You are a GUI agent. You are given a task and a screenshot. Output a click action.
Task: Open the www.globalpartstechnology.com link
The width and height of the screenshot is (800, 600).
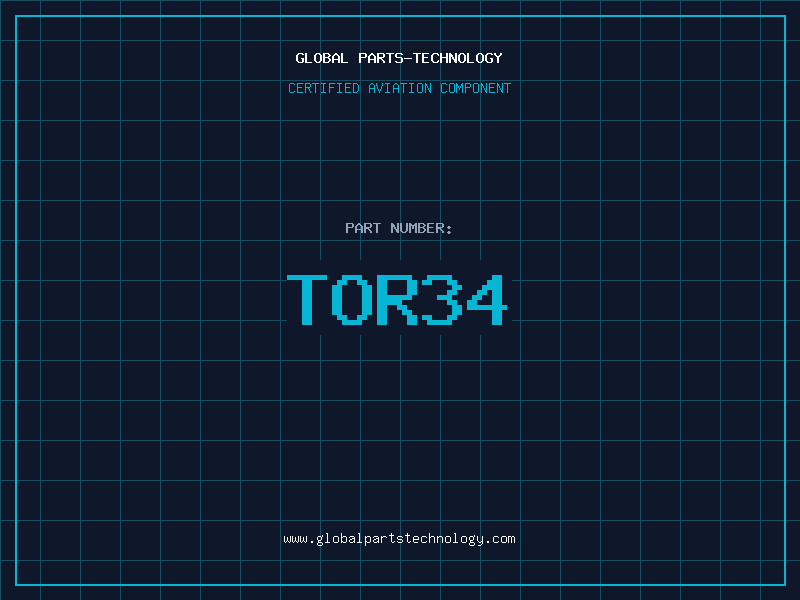click(399, 539)
